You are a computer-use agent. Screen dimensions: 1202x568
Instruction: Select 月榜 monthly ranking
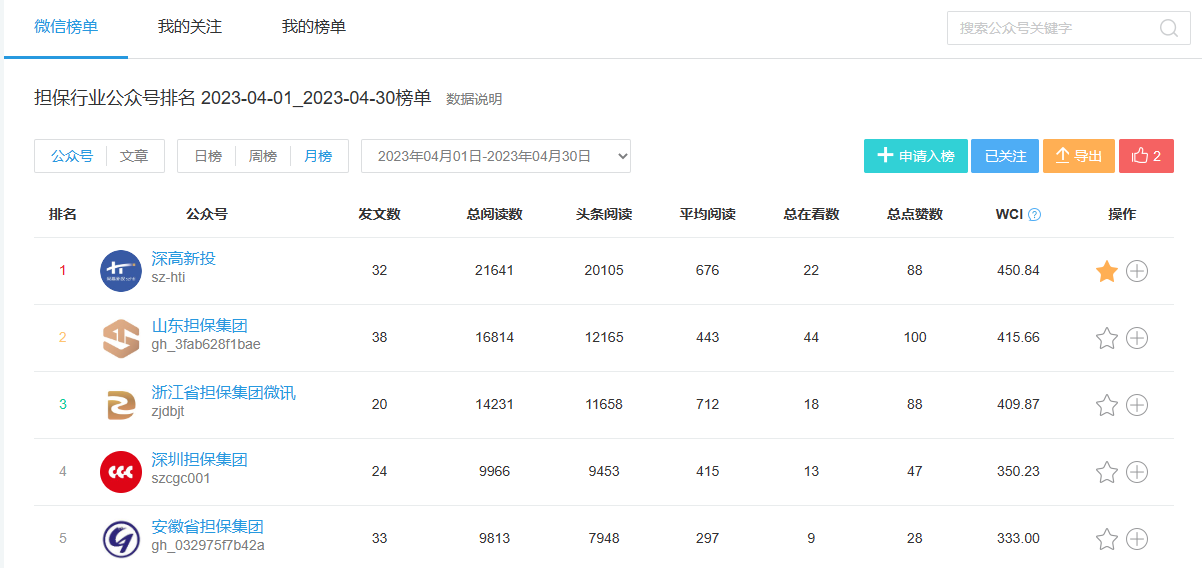[x=318, y=156]
